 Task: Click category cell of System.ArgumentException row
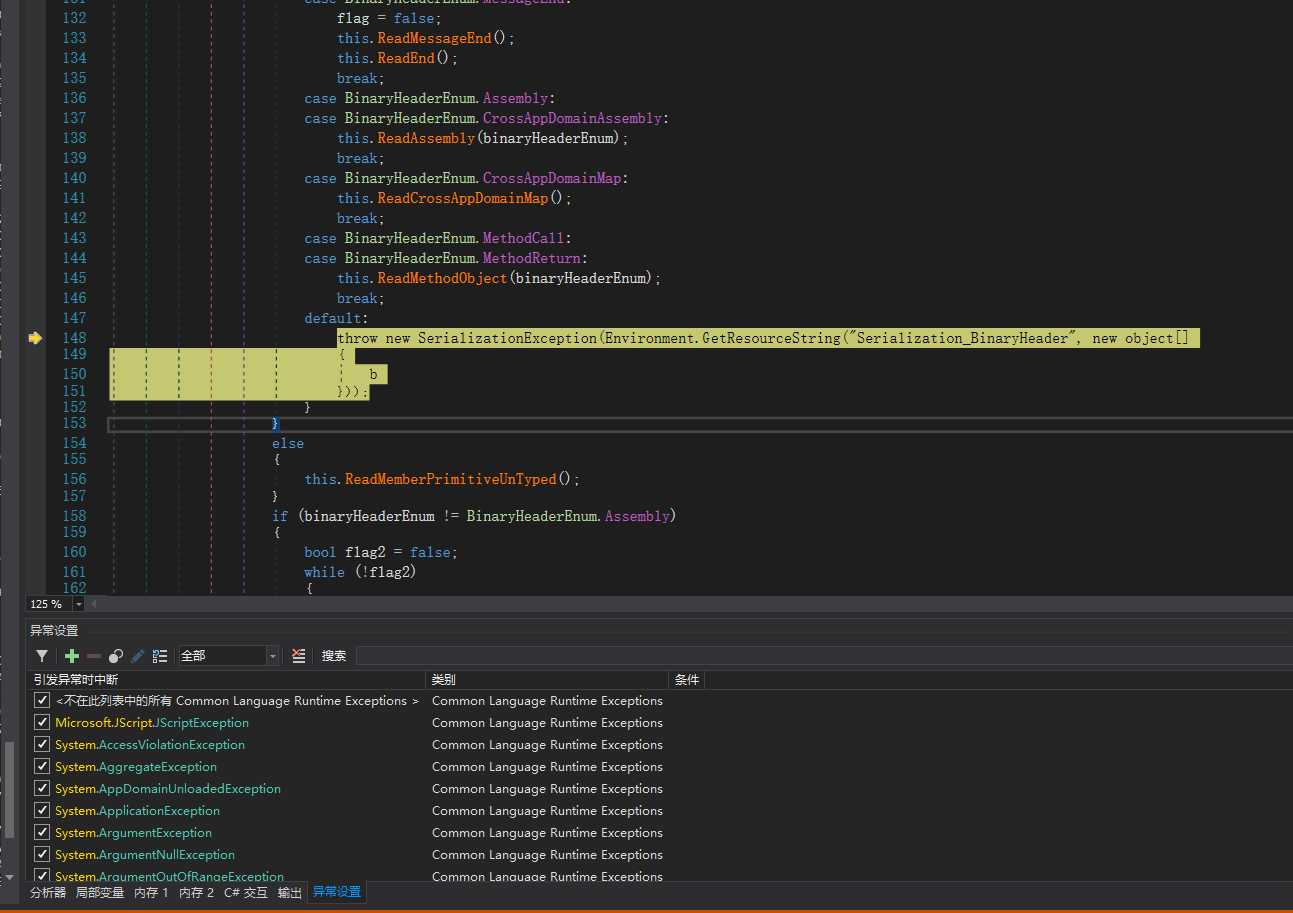point(548,833)
